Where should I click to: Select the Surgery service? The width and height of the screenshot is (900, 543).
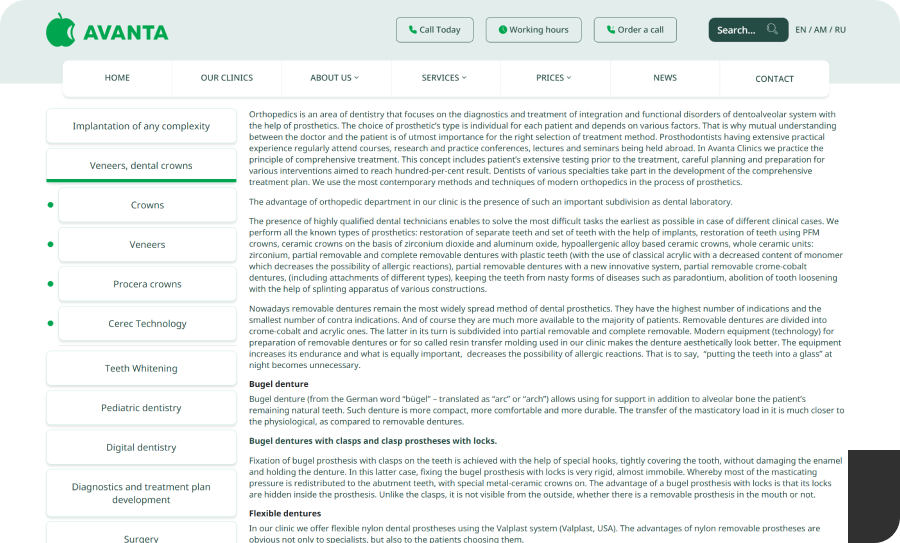click(x=141, y=534)
